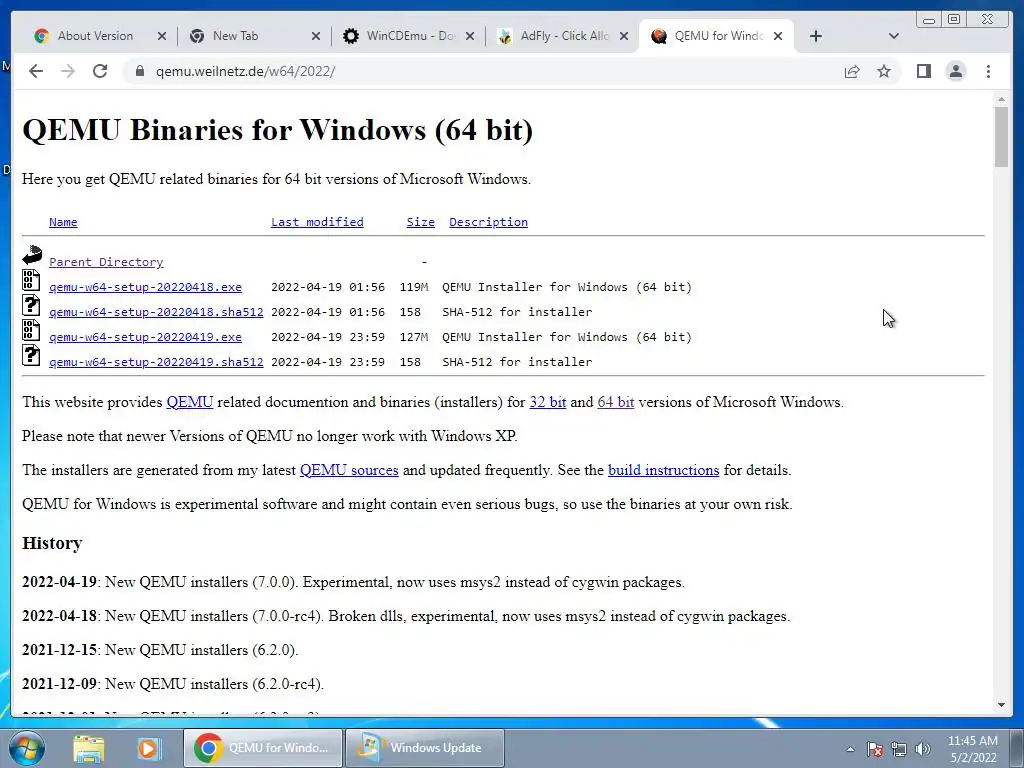Open the Action Center flag icon

point(875,749)
